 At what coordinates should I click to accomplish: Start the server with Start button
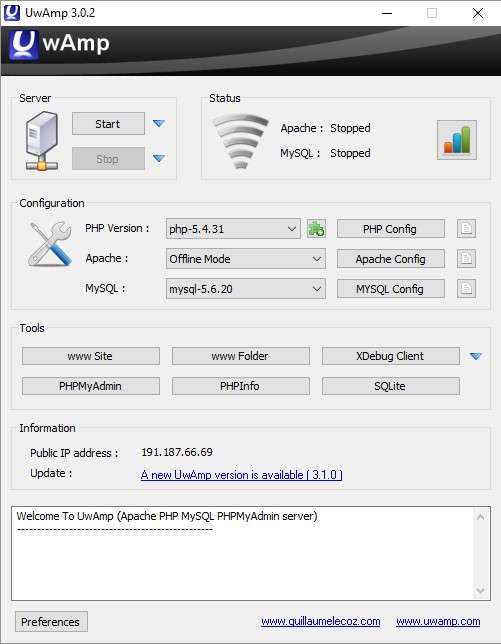pos(108,124)
